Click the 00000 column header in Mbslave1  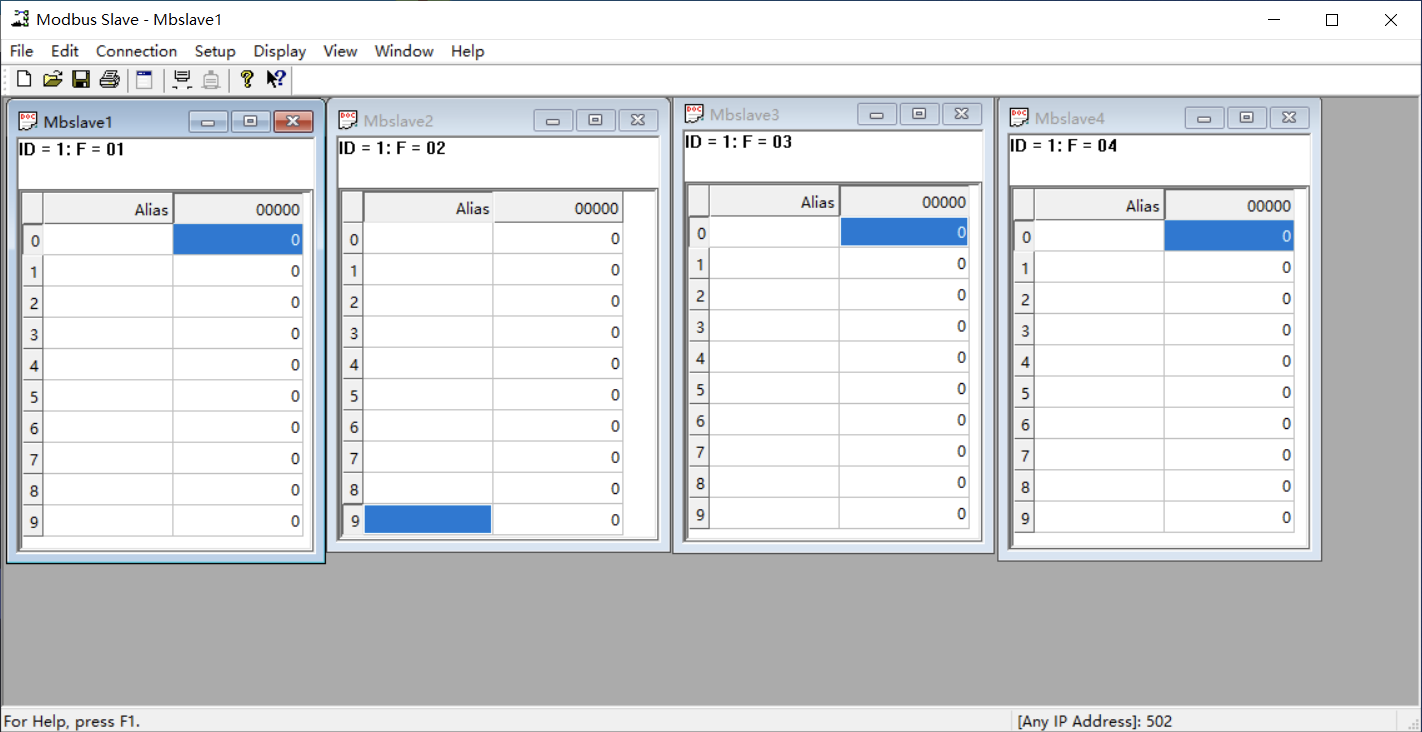point(238,209)
